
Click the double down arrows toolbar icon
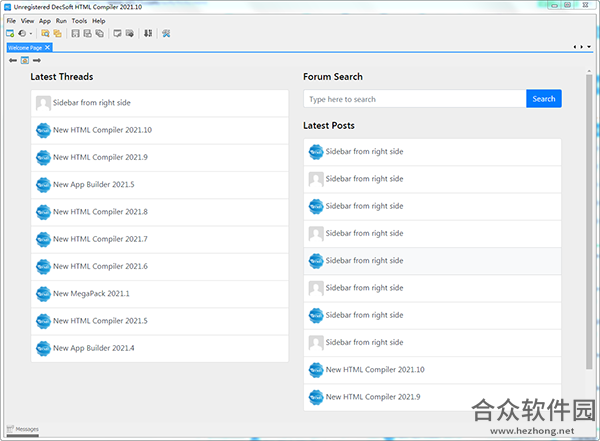[x=148, y=34]
